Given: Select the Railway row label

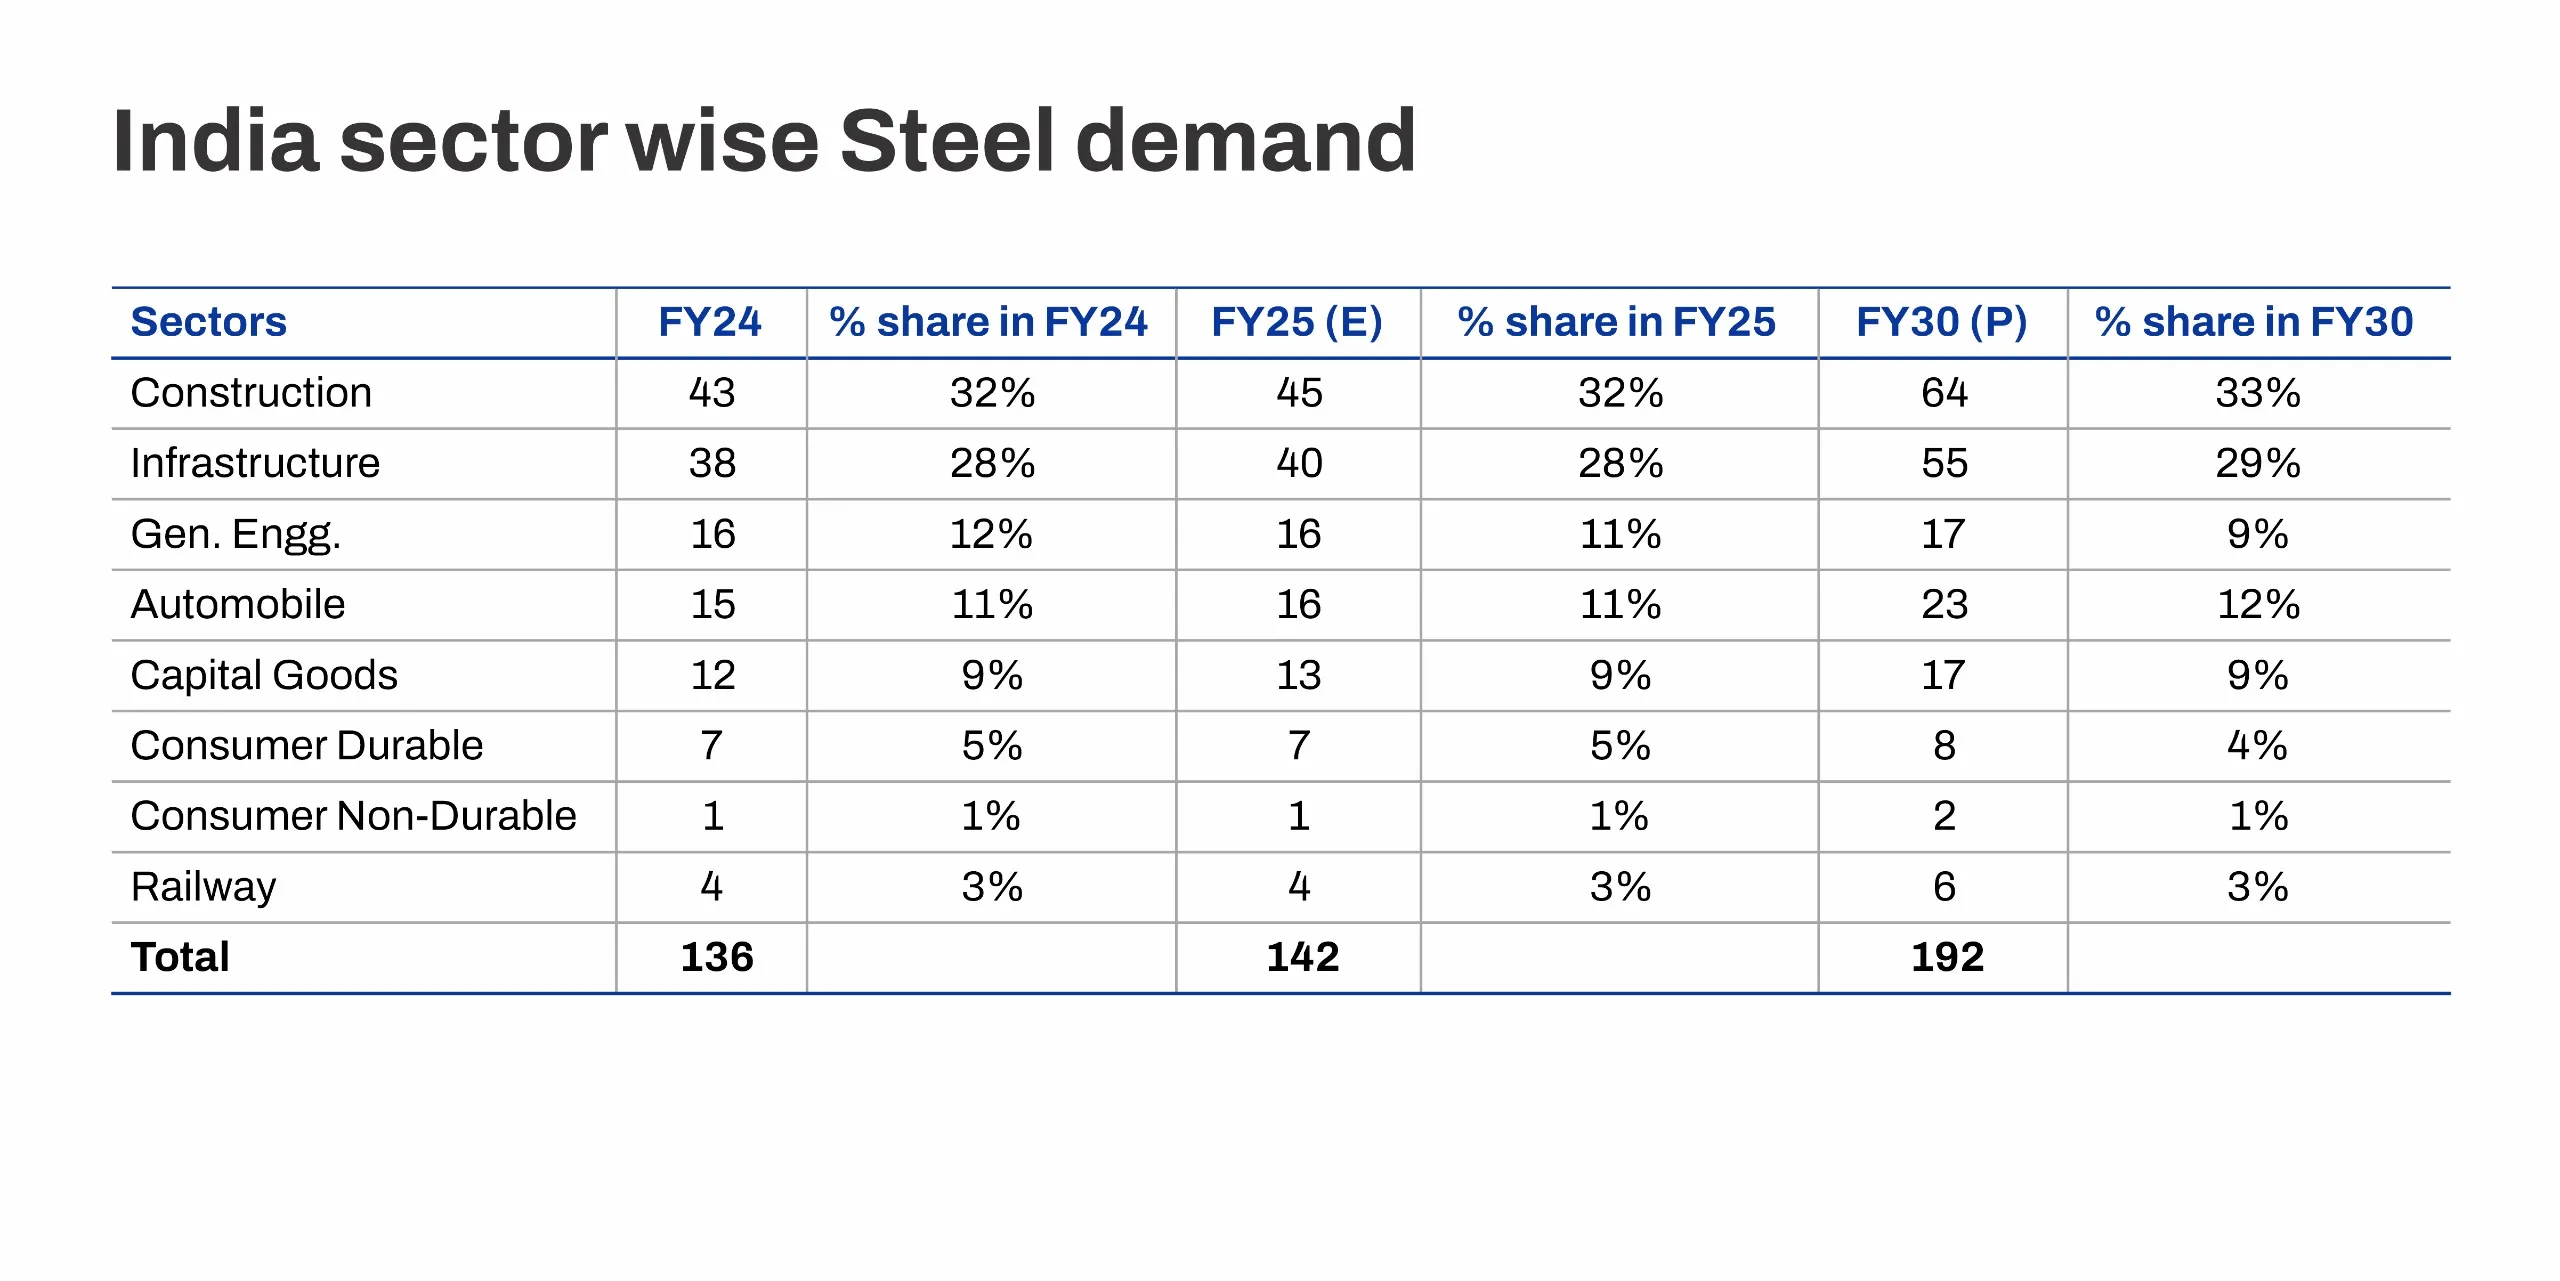Looking at the screenshot, I should click(x=203, y=887).
